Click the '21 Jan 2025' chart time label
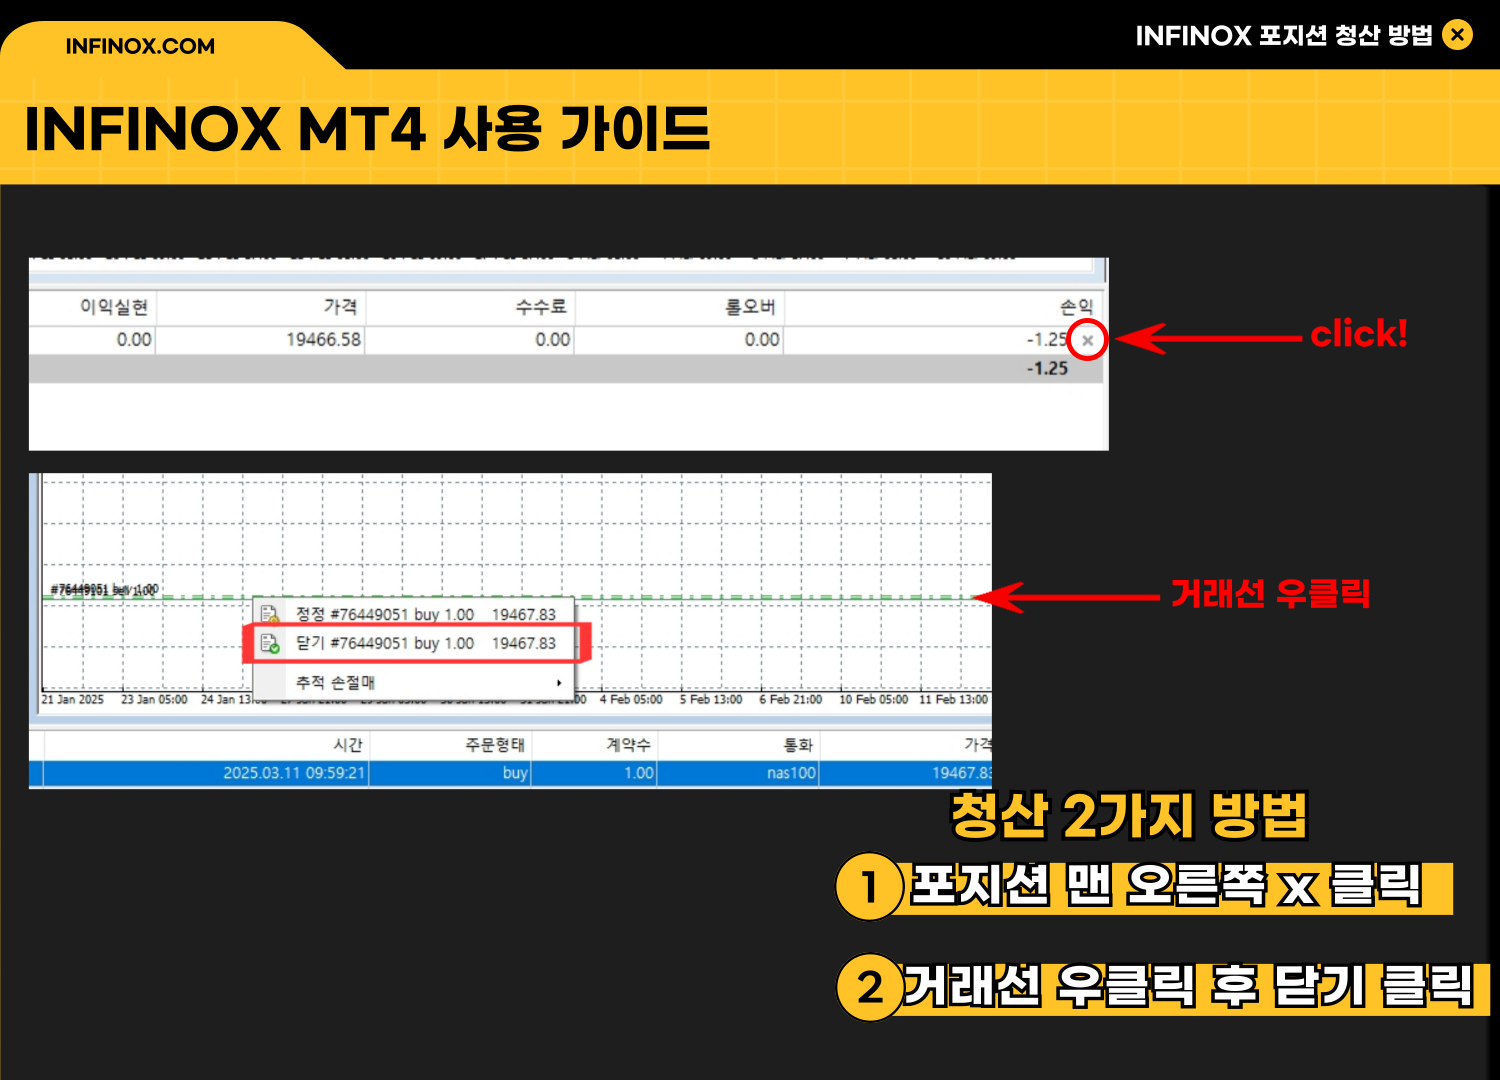The width and height of the screenshot is (1500, 1080). point(73,700)
